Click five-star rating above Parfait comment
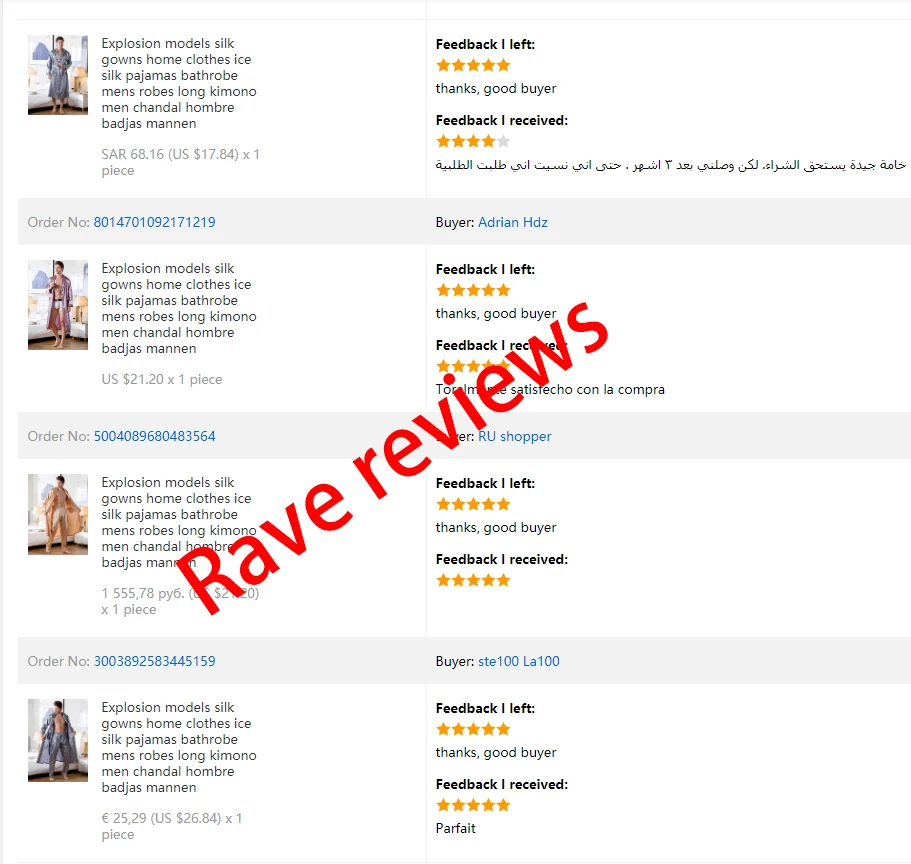Screen dimensions: 911x864 pyautogui.click(x=473, y=805)
